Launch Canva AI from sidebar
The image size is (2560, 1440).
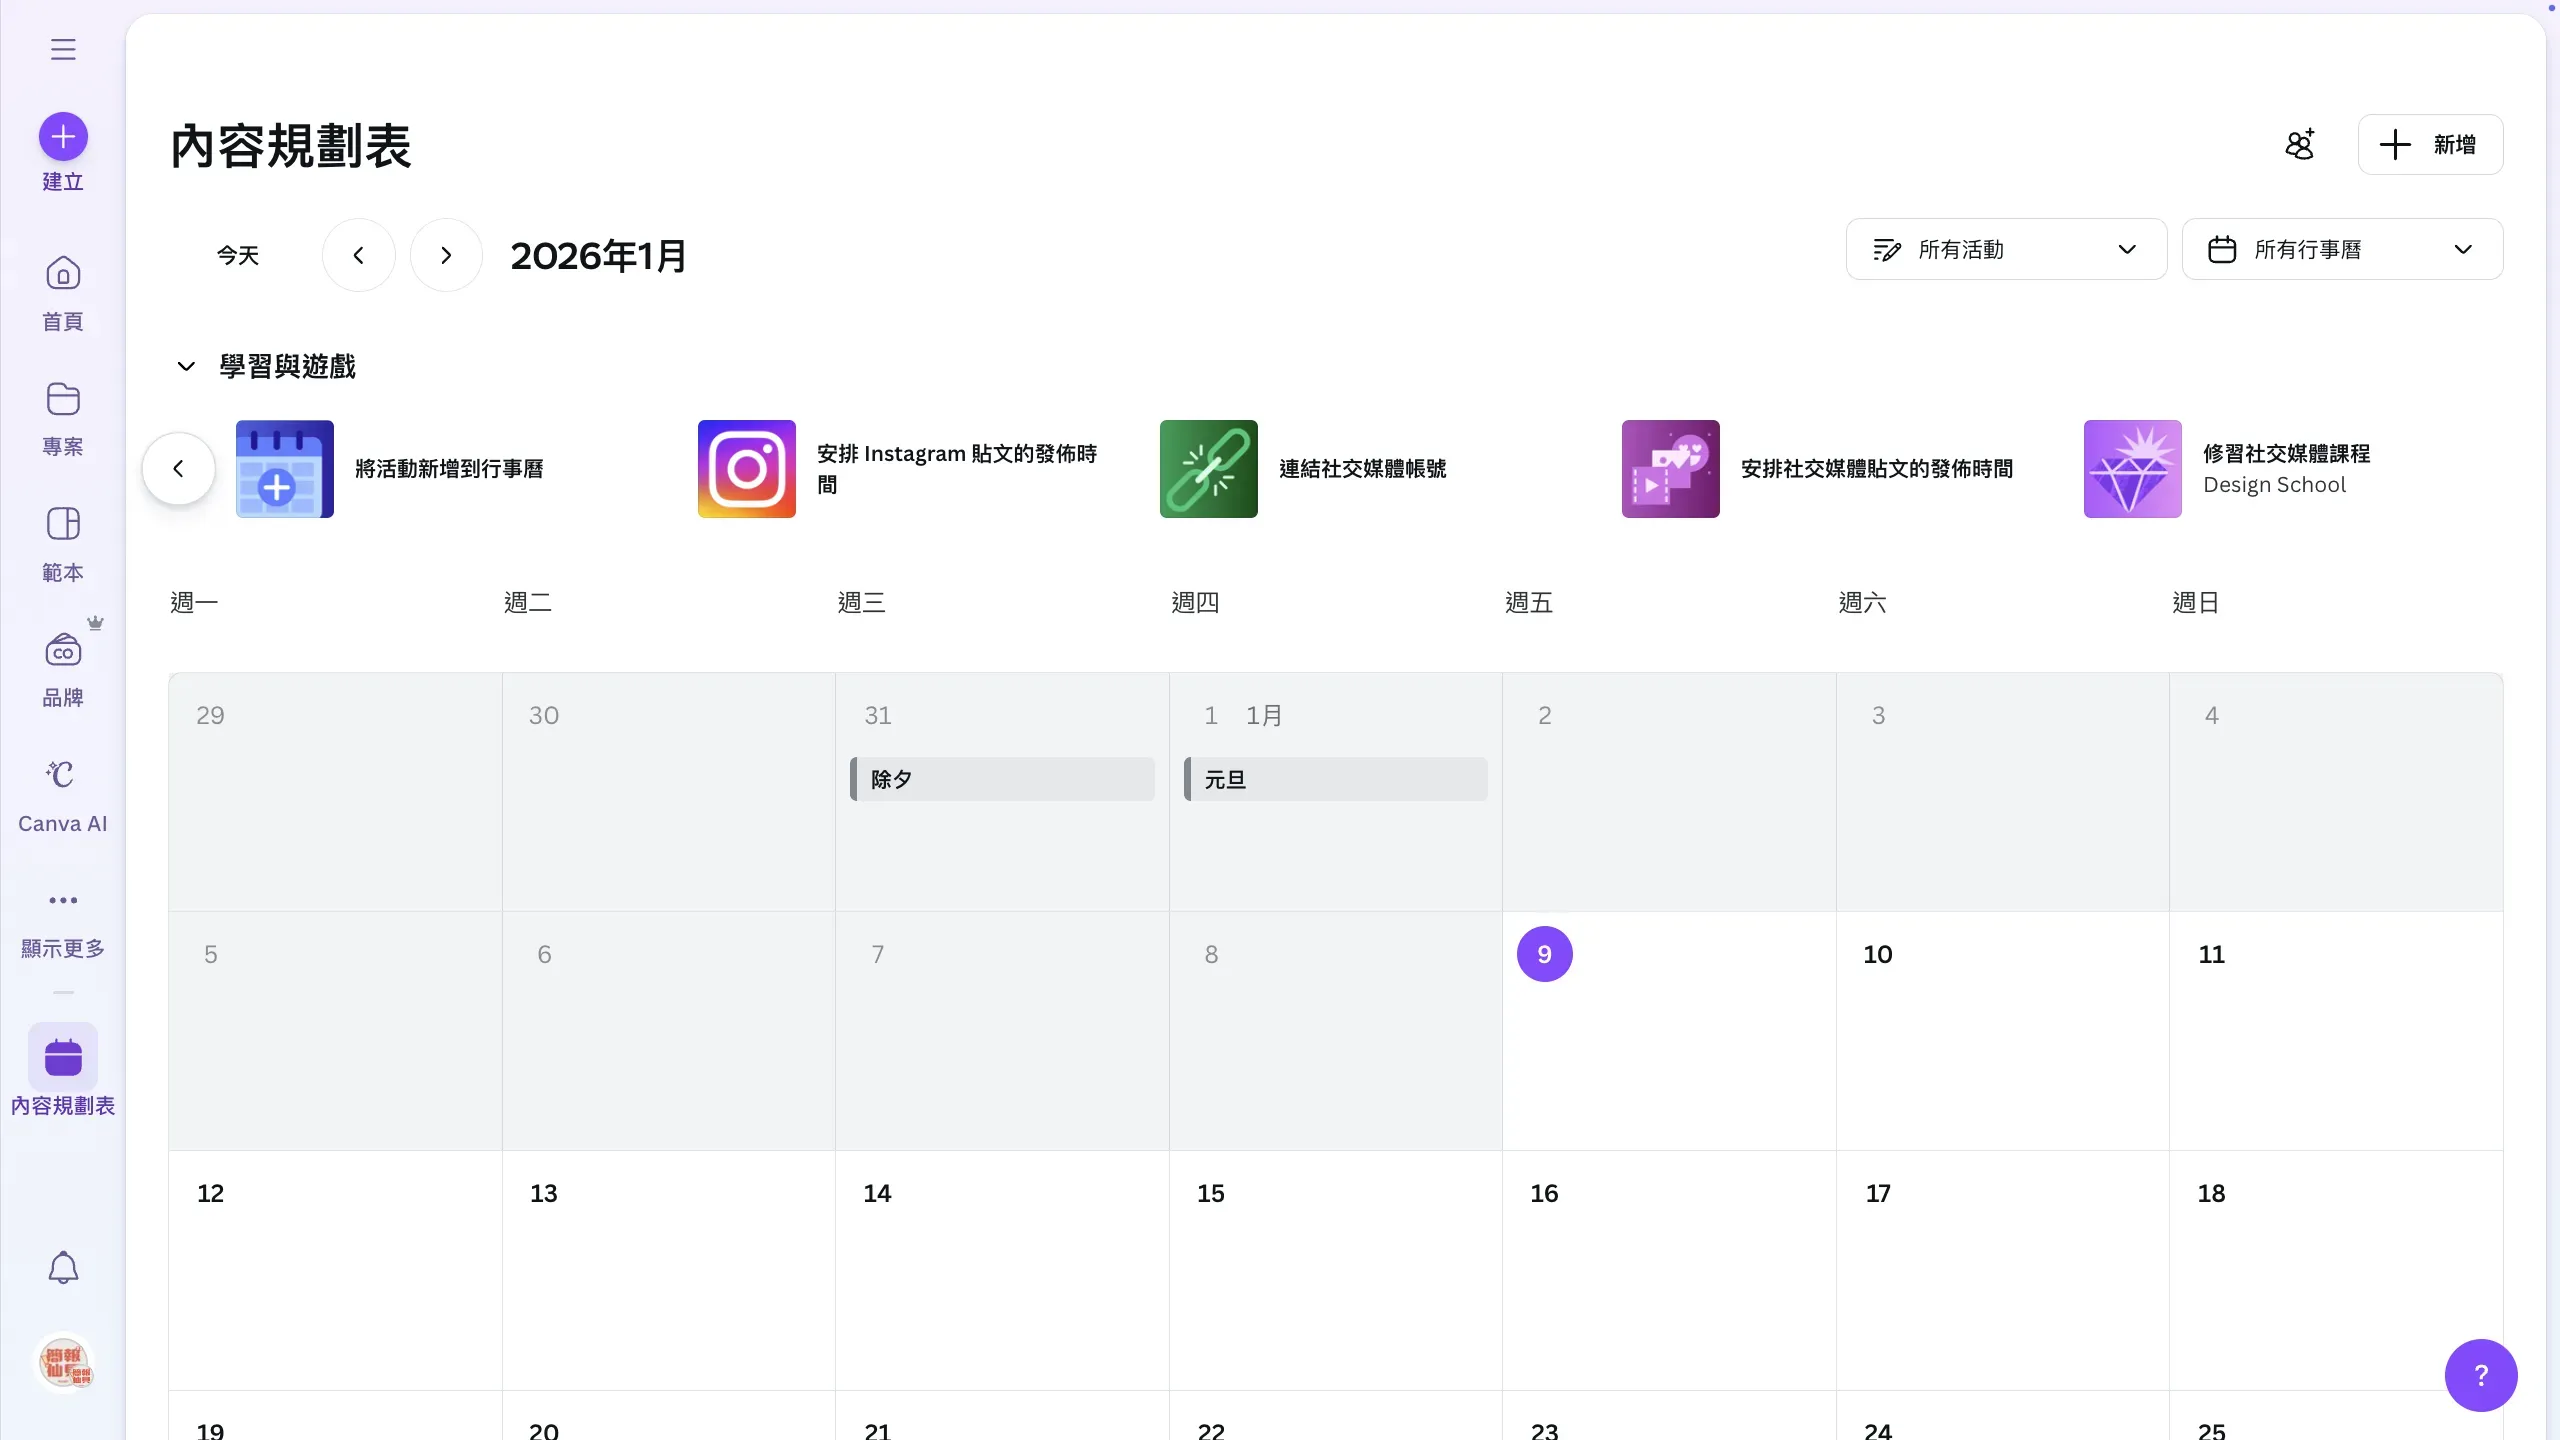click(62, 775)
